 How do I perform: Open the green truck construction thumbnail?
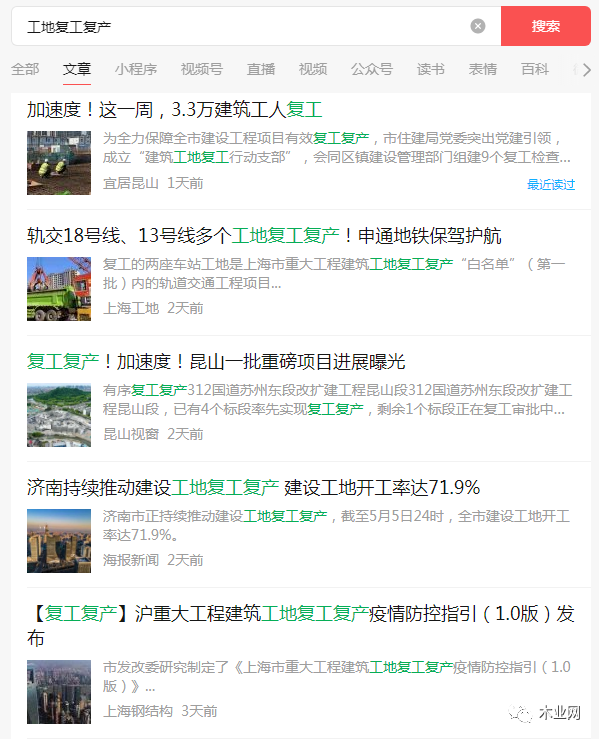pyautogui.click(x=59, y=289)
